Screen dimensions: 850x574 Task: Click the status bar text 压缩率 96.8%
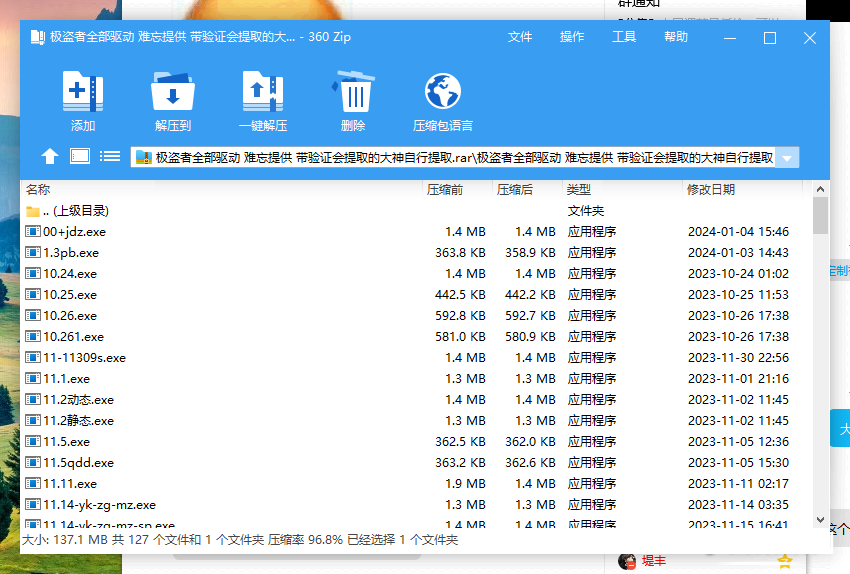[x=305, y=540]
